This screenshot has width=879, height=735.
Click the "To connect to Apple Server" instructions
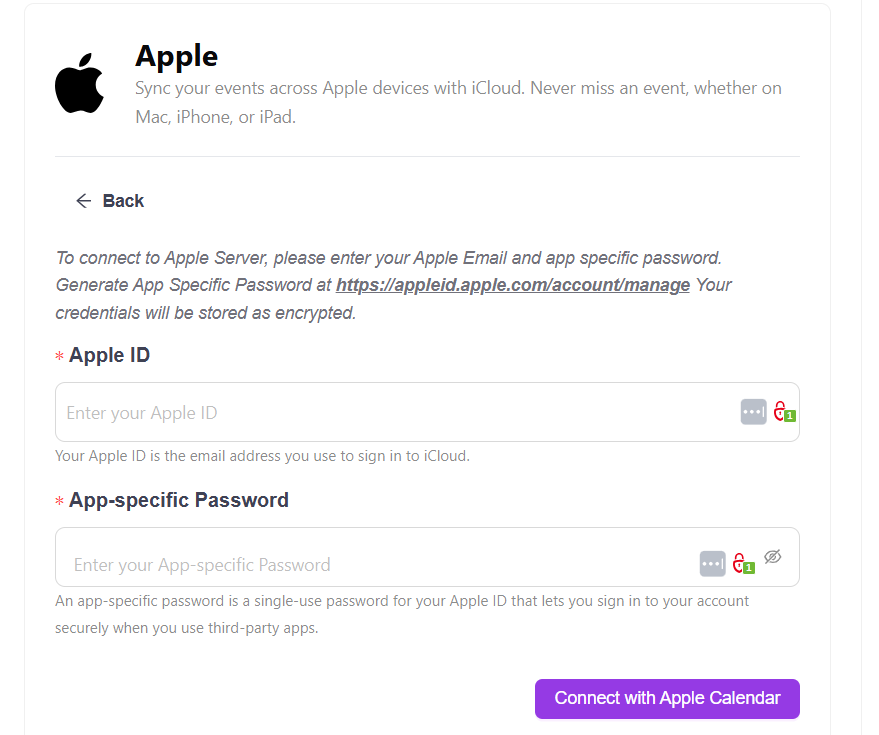pyautogui.click(x=388, y=257)
